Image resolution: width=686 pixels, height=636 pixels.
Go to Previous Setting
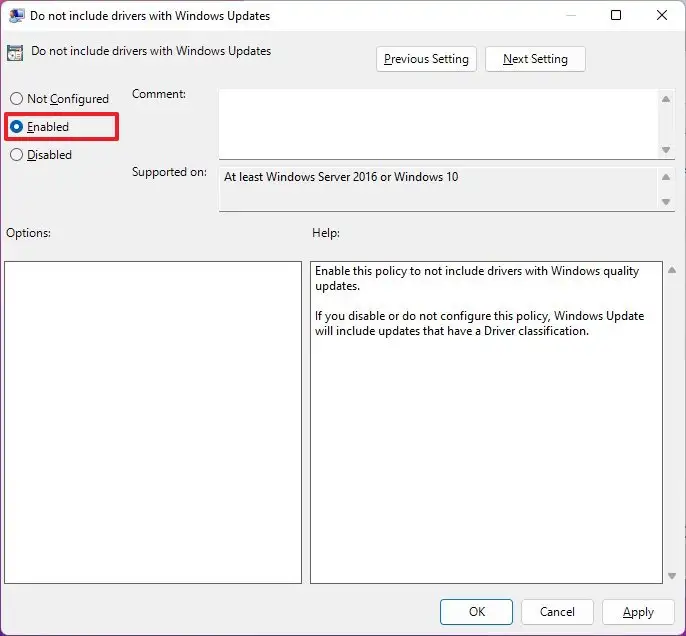click(426, 59)
